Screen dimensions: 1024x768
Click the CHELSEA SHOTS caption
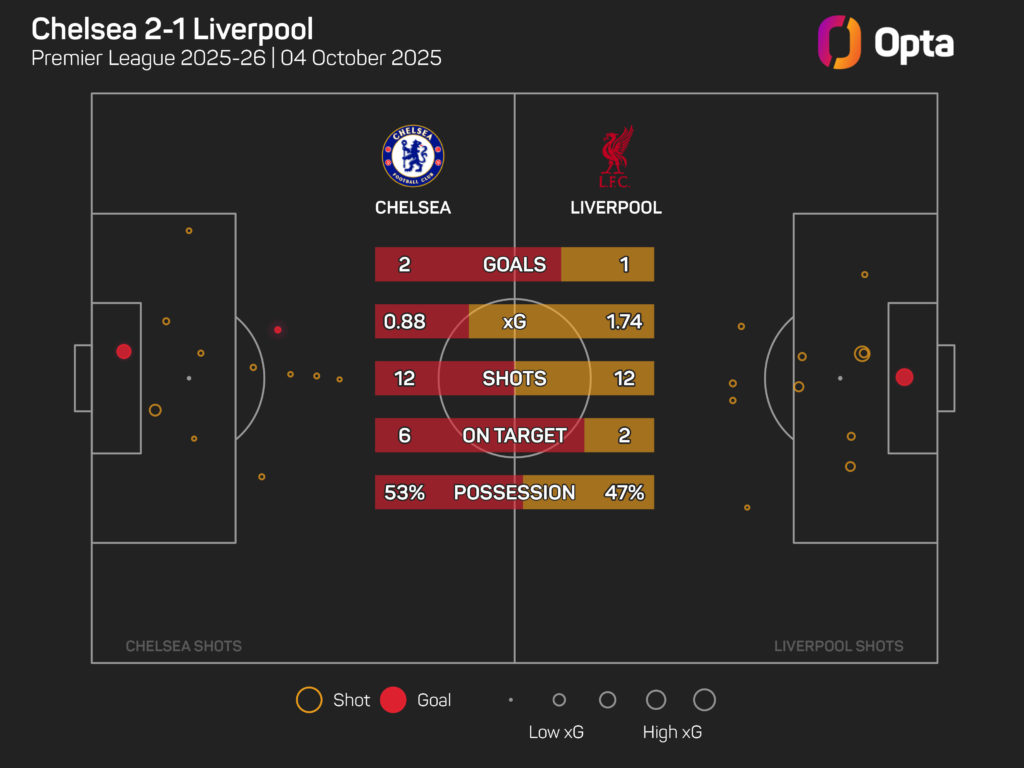click(x=183, y=646)
